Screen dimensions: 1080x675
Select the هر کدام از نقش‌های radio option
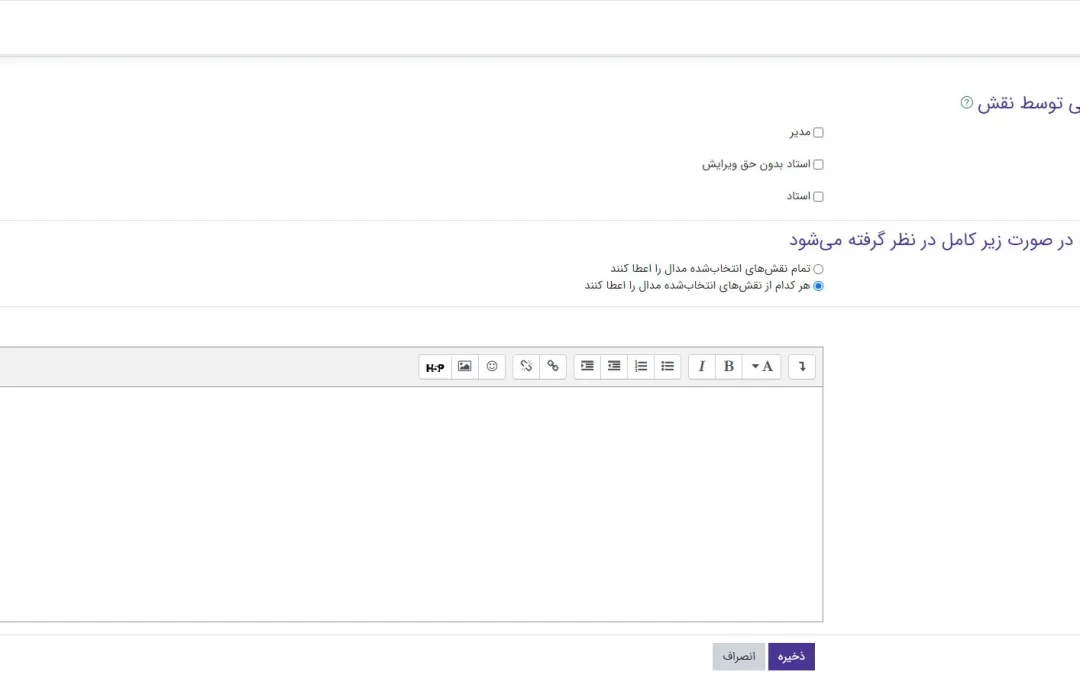(818, 286)
